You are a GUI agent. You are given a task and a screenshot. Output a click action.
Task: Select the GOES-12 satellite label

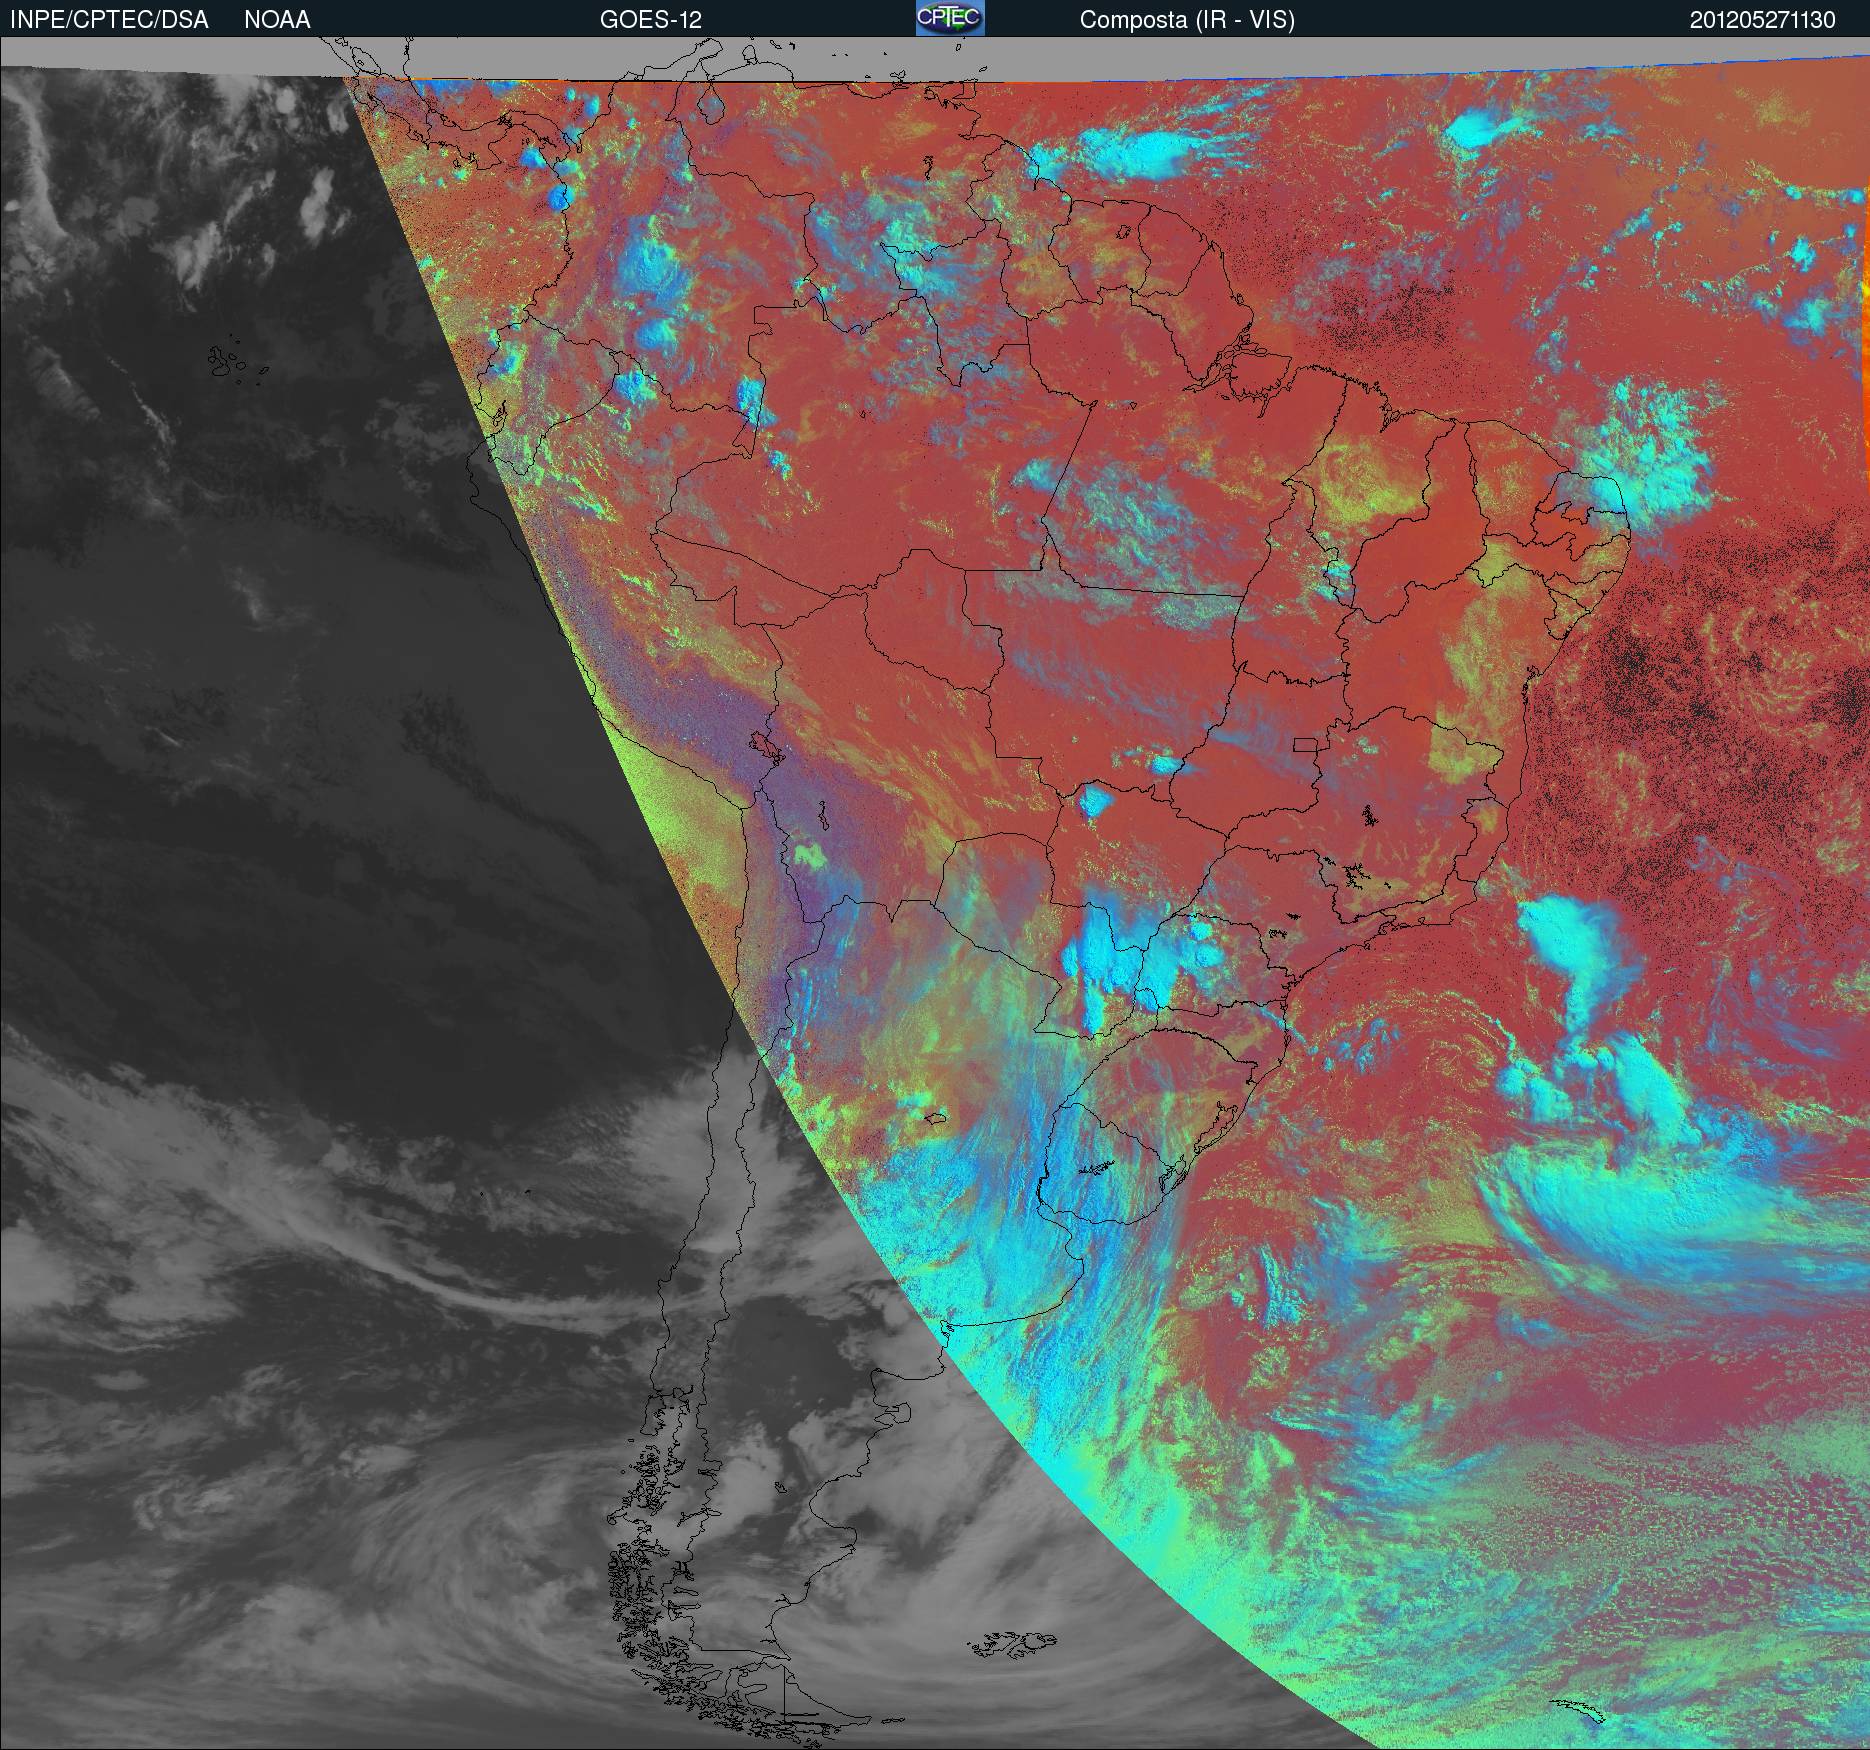(650, 20)
